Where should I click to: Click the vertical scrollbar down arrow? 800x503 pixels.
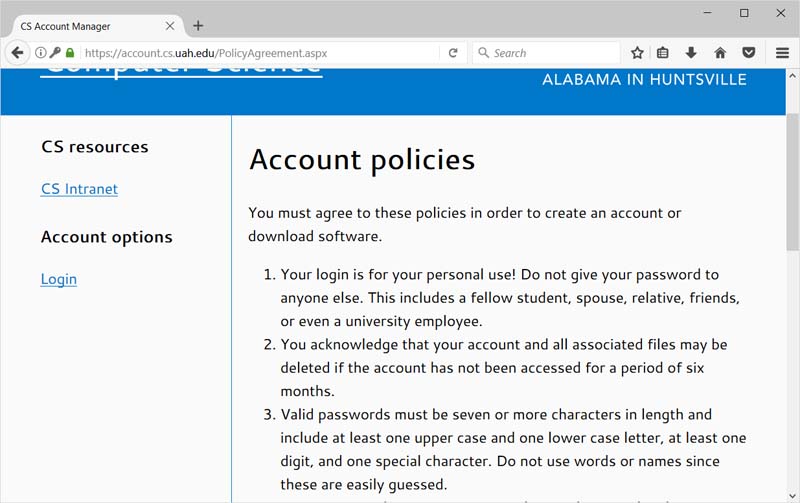[x=792, y=495]
